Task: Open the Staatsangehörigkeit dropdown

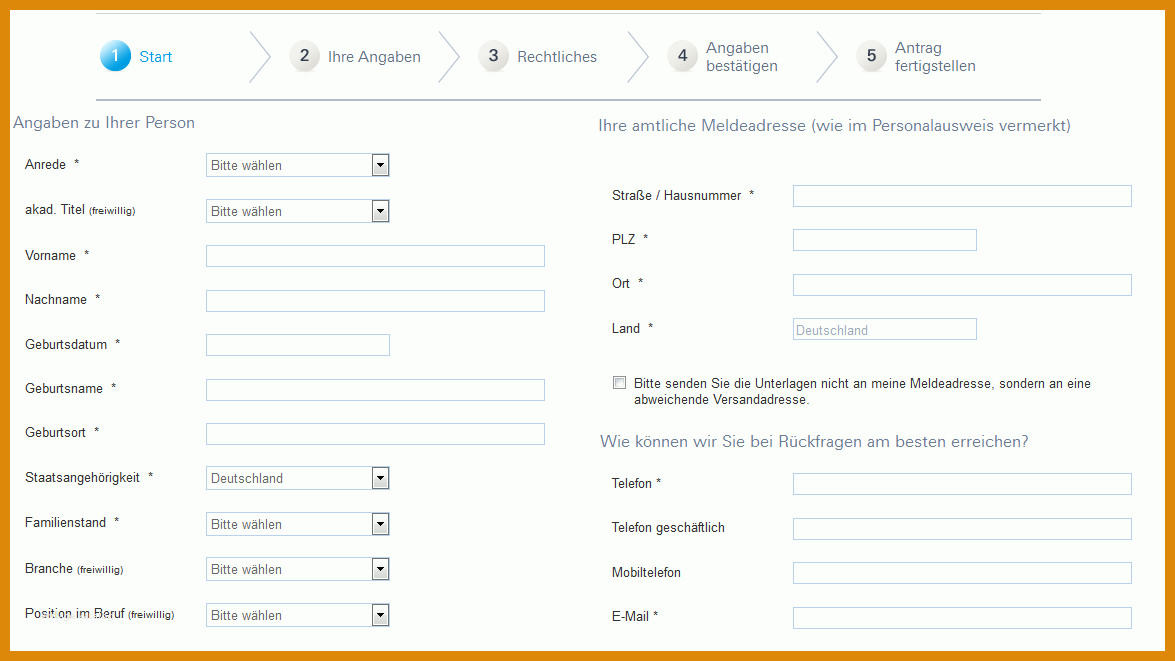Action: 297,478
